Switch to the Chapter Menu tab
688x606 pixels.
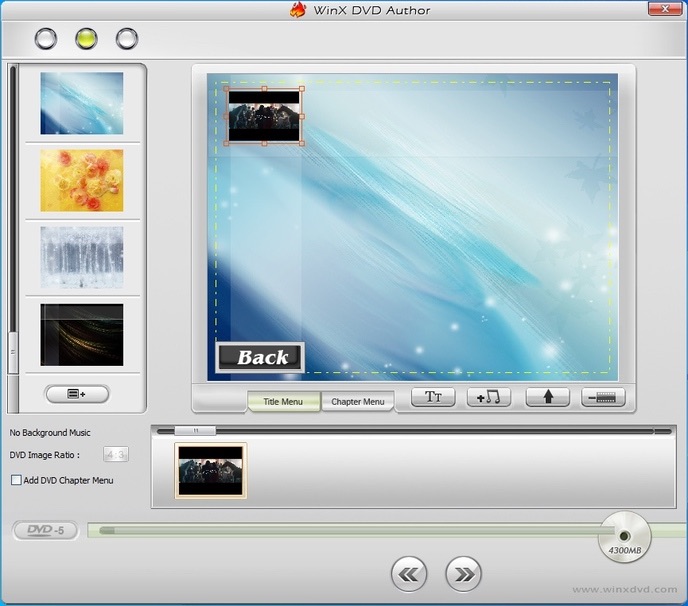[358, 402]
